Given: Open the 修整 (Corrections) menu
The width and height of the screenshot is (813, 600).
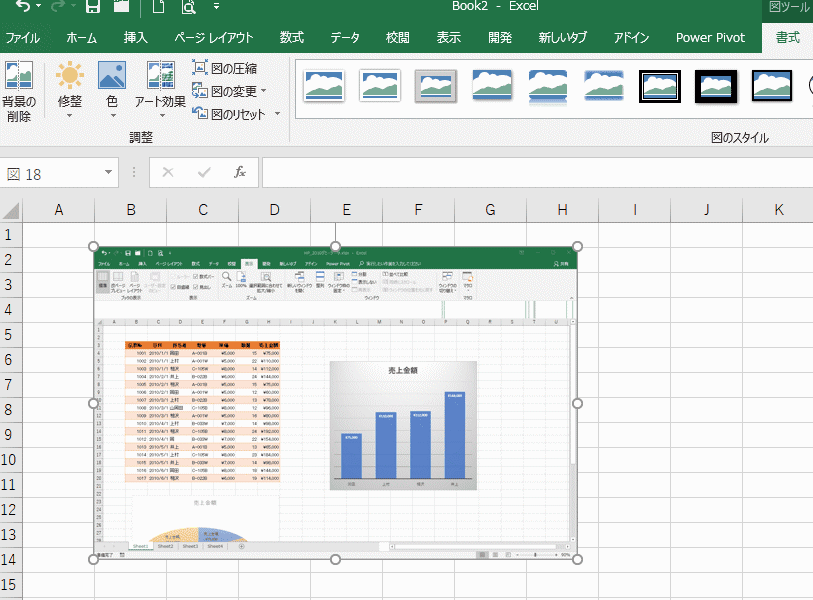Looking at the screenshot, I should (x=69, y=90).
